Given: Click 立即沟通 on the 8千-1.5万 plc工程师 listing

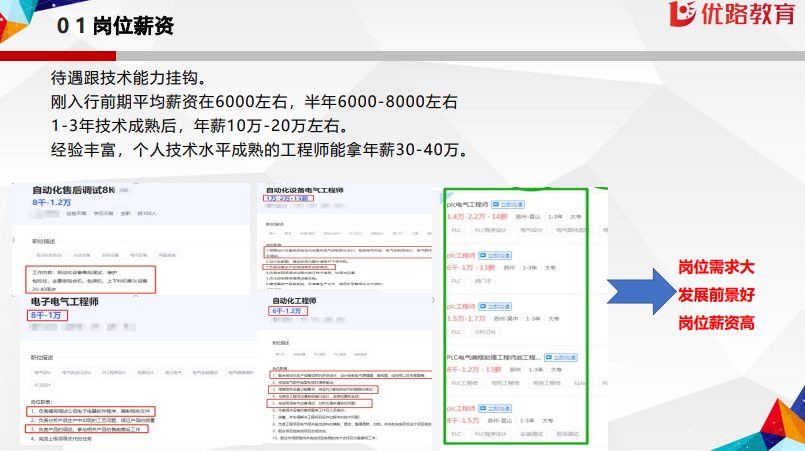Looking at the screenshot, I should 495,408.
